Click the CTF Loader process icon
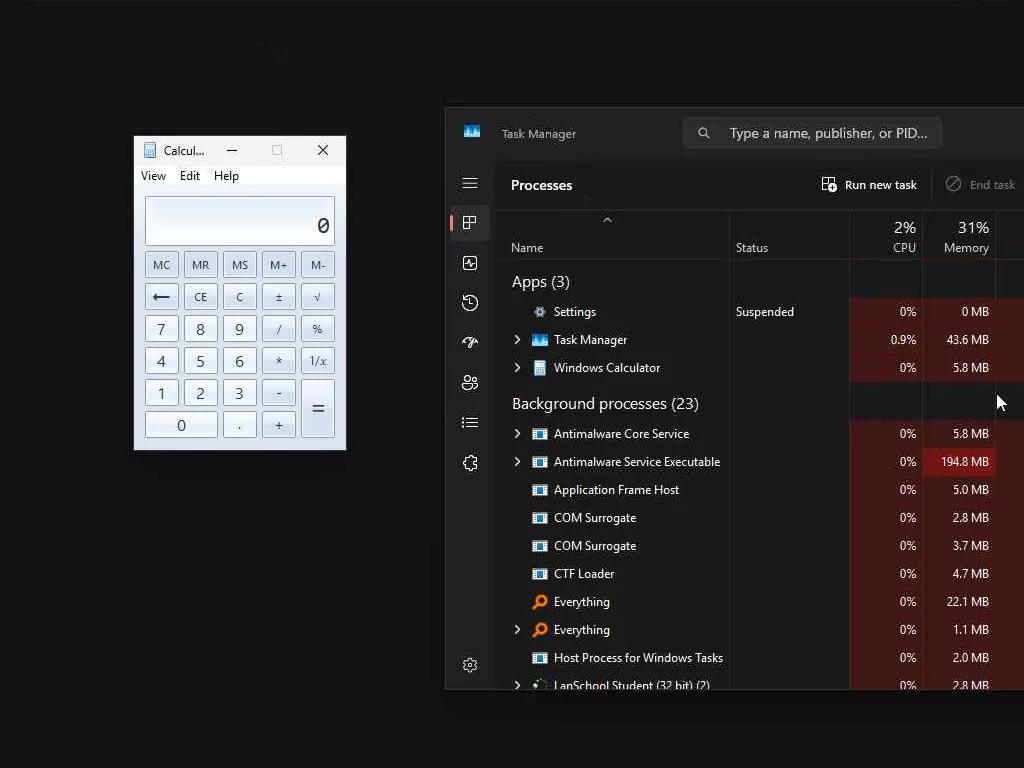The height and width of the screenshot is (768, 1024). point(539,574)
